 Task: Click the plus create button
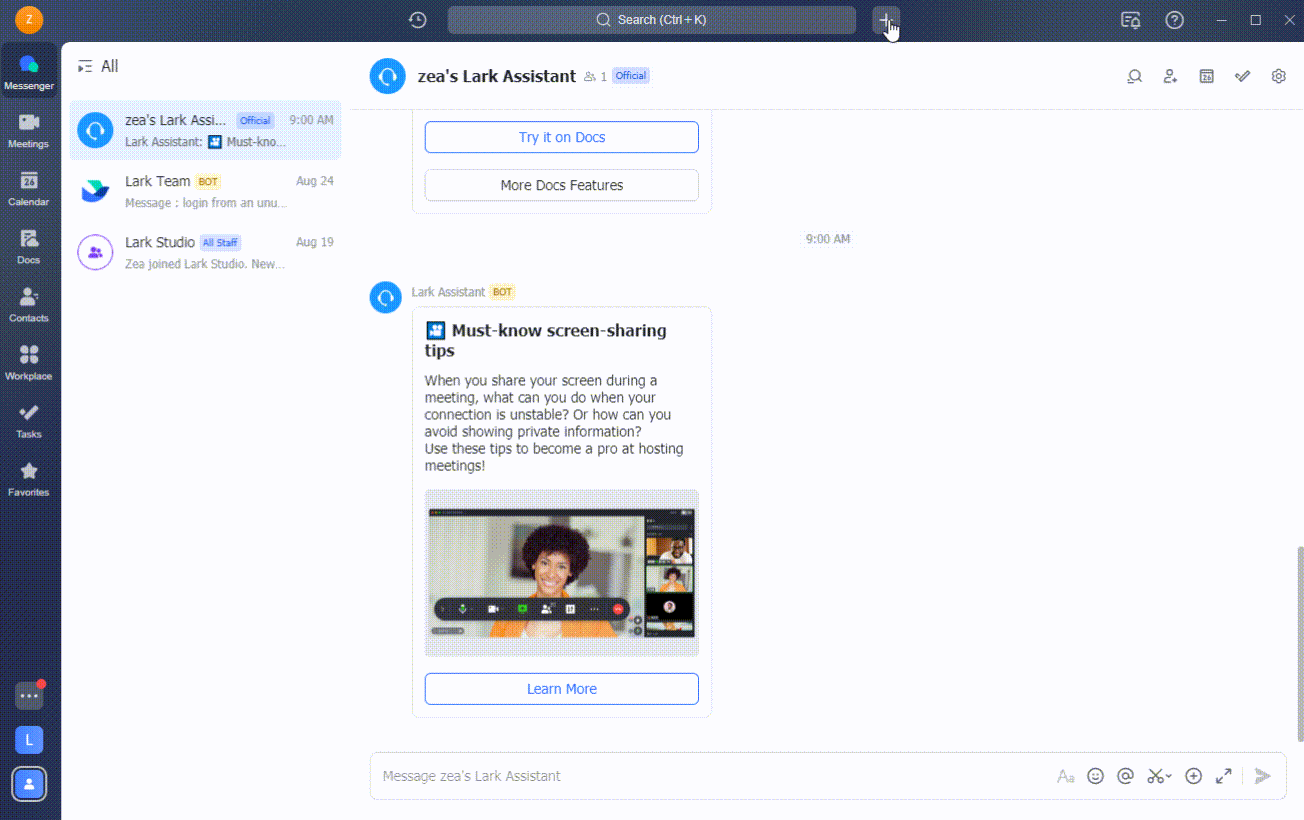click(x=885, y=20)
